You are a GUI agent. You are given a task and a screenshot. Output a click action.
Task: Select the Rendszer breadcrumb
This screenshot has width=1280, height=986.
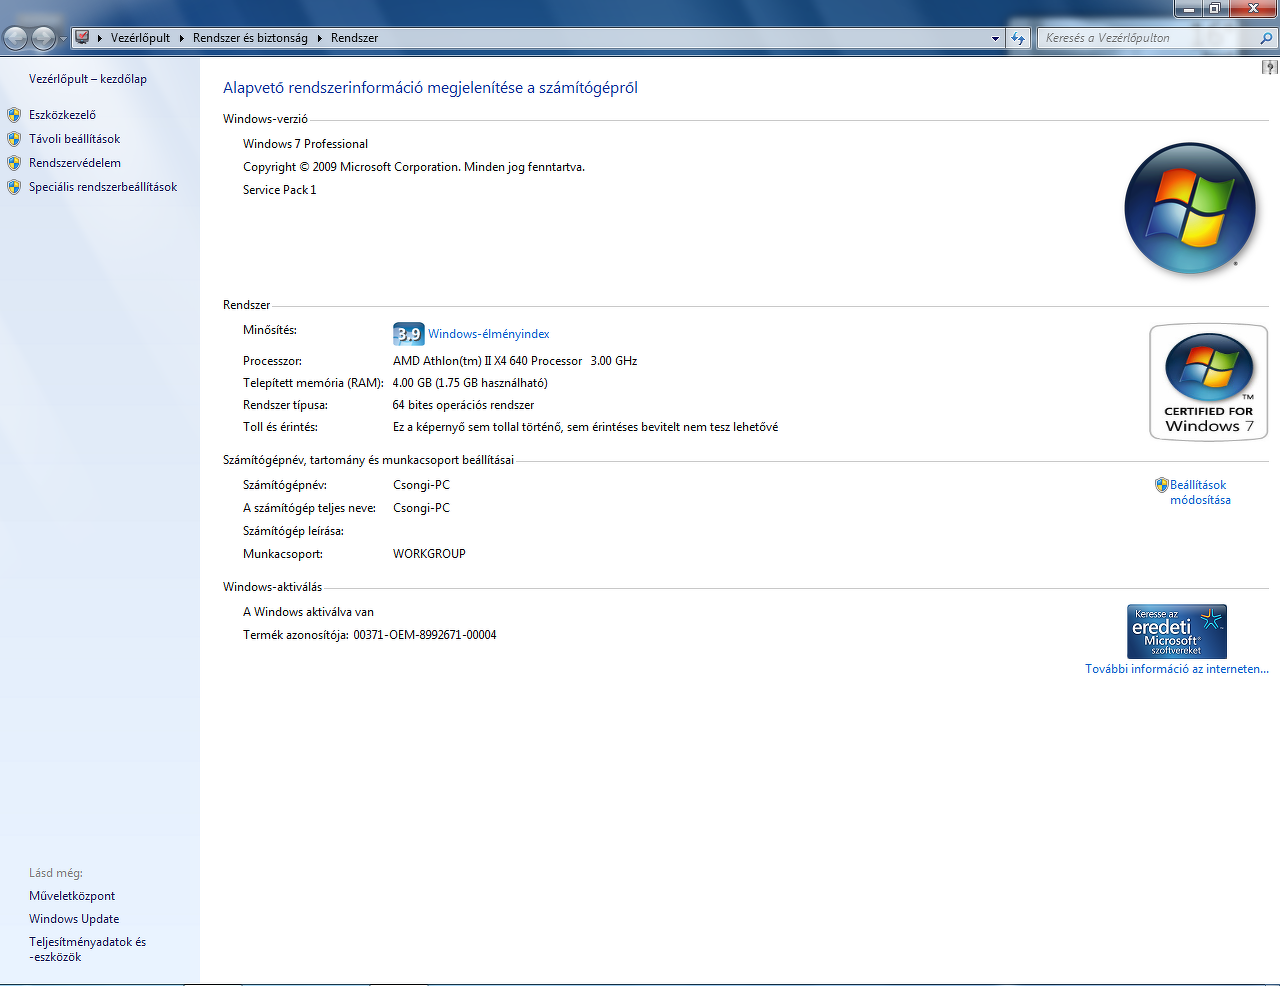point(354,38)
